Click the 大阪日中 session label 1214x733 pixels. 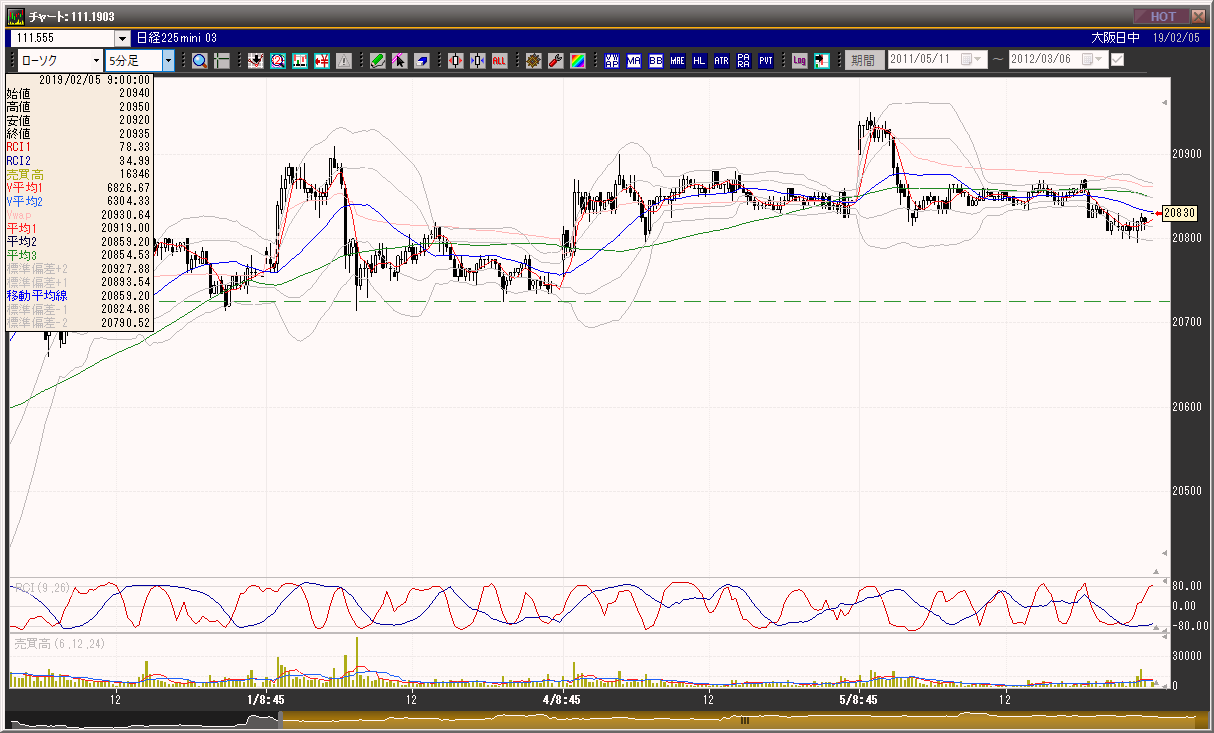point(1114,37)
